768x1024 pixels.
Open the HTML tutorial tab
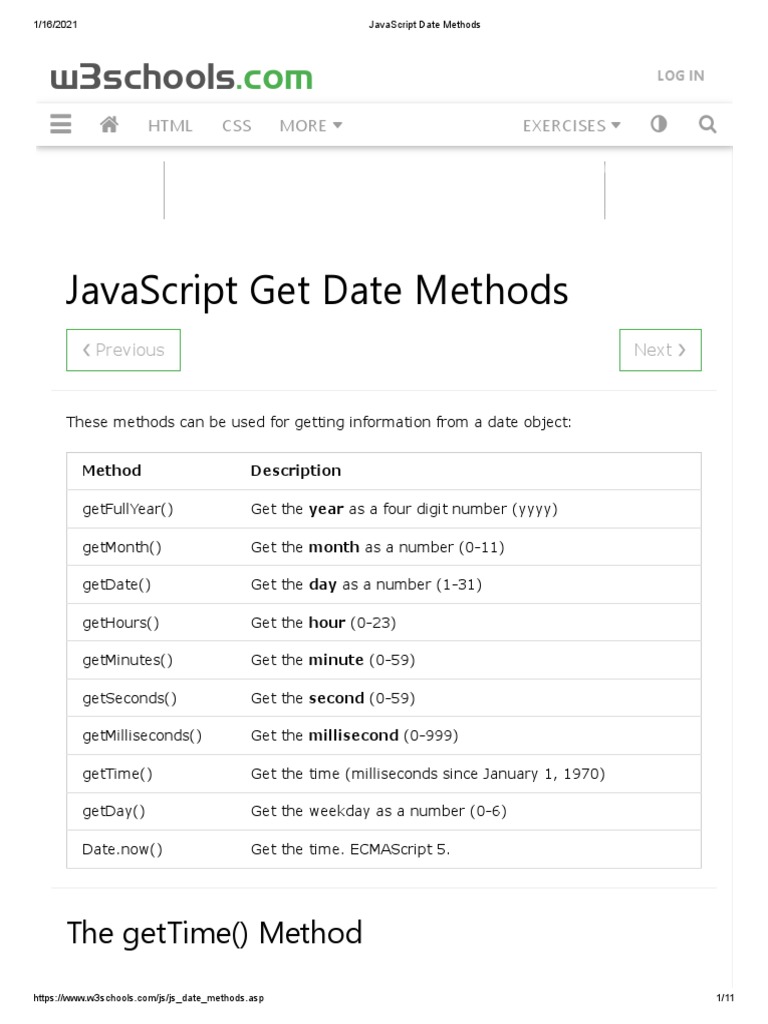(x=170, y=125)
